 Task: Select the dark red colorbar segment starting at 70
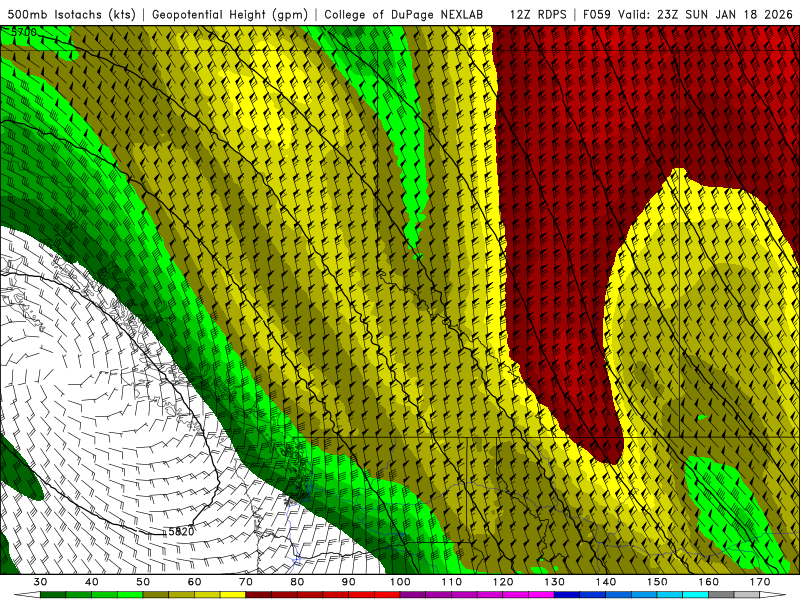[x=259, y=595]
